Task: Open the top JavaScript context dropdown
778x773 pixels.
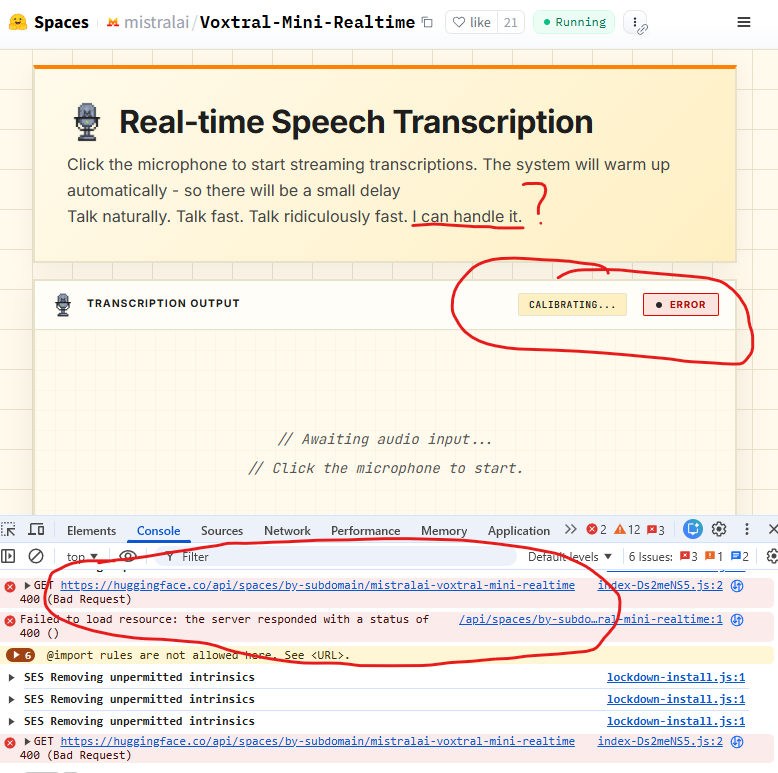Action: point(82,557)
